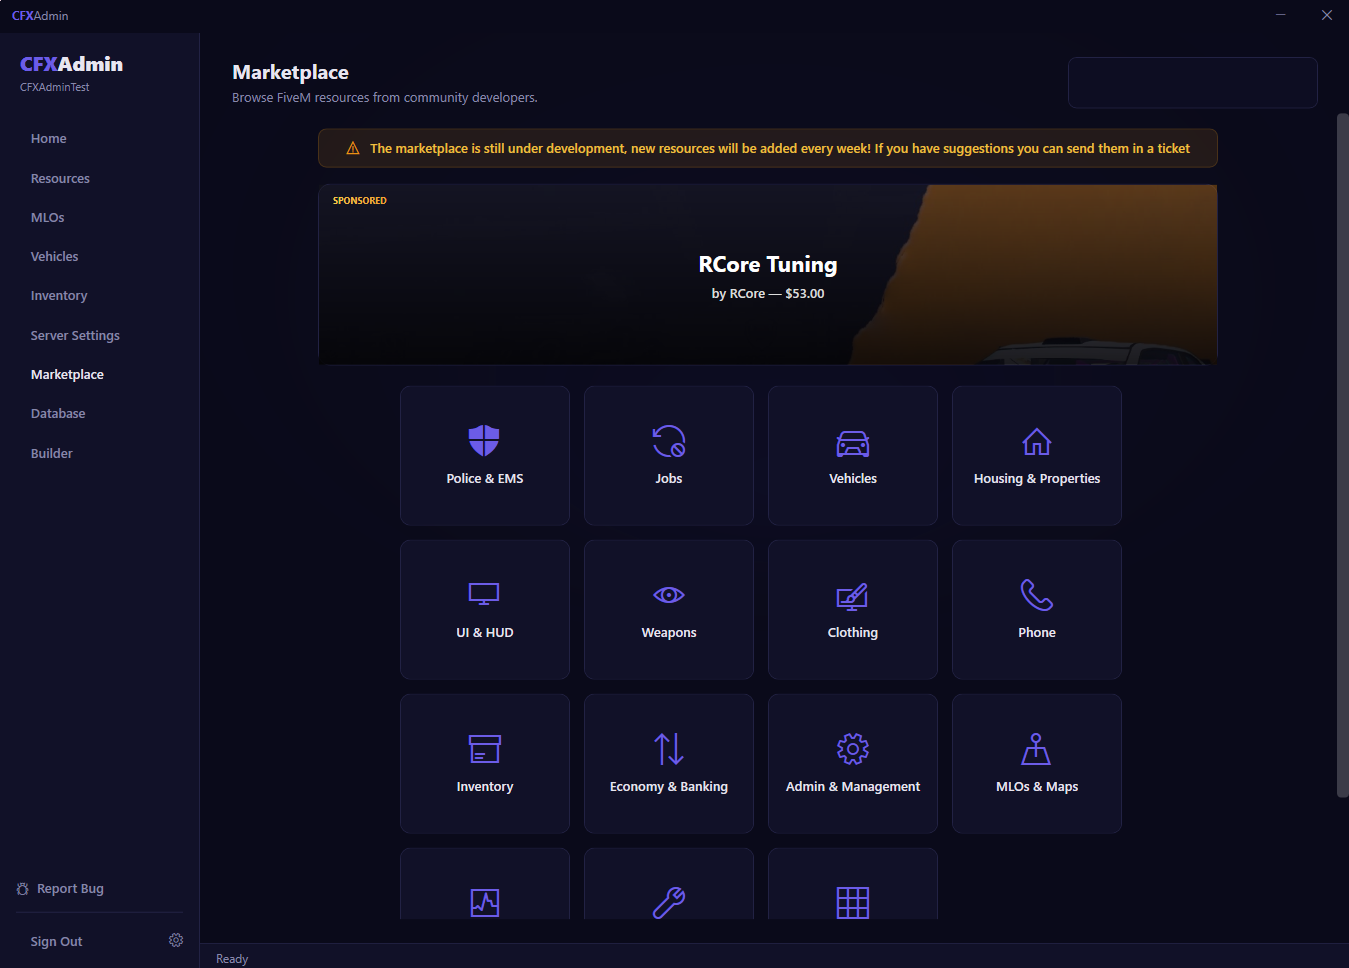The width and height of the screenshot is (1349, 968).
Task: Click the 'Browse FiveM resources' subtitle
Action: coord(385,98)
